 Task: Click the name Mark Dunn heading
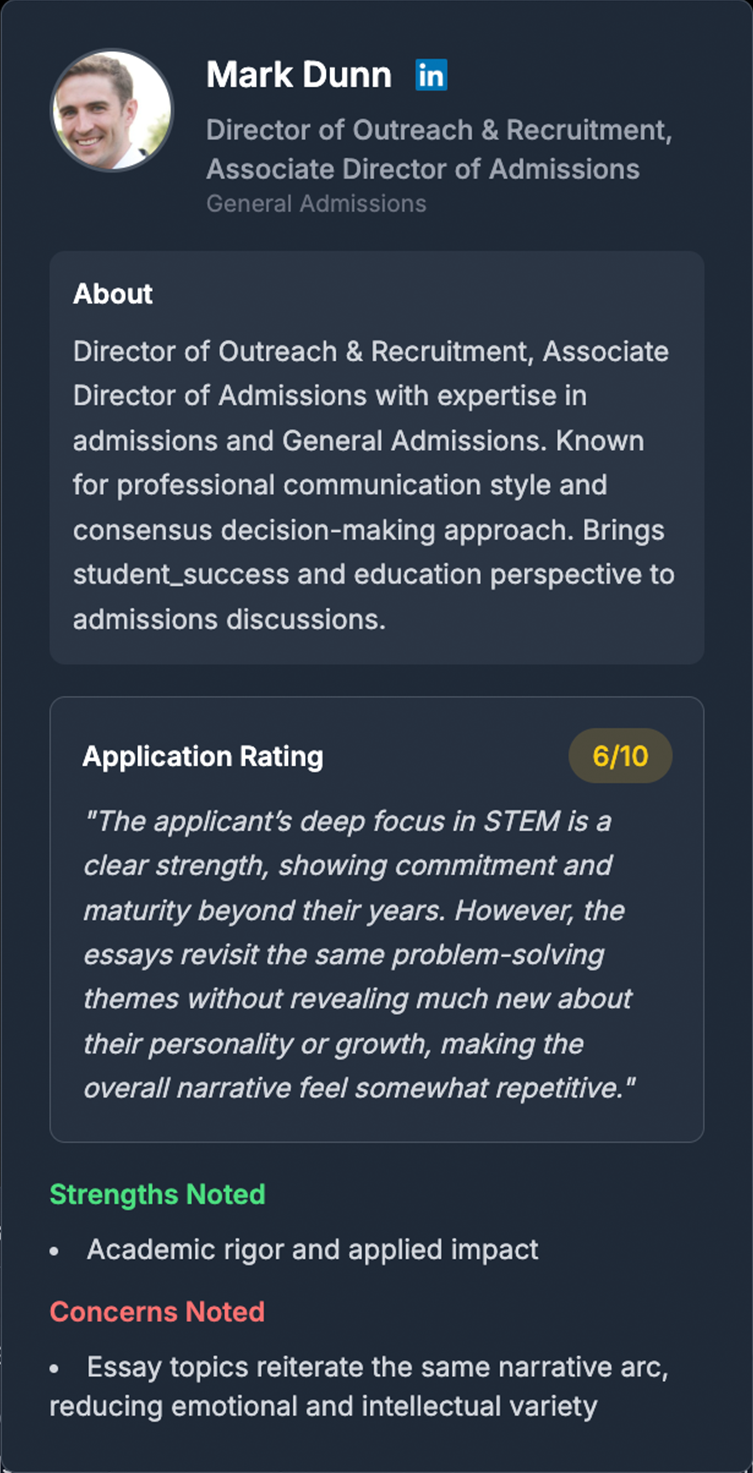(297, 74)
